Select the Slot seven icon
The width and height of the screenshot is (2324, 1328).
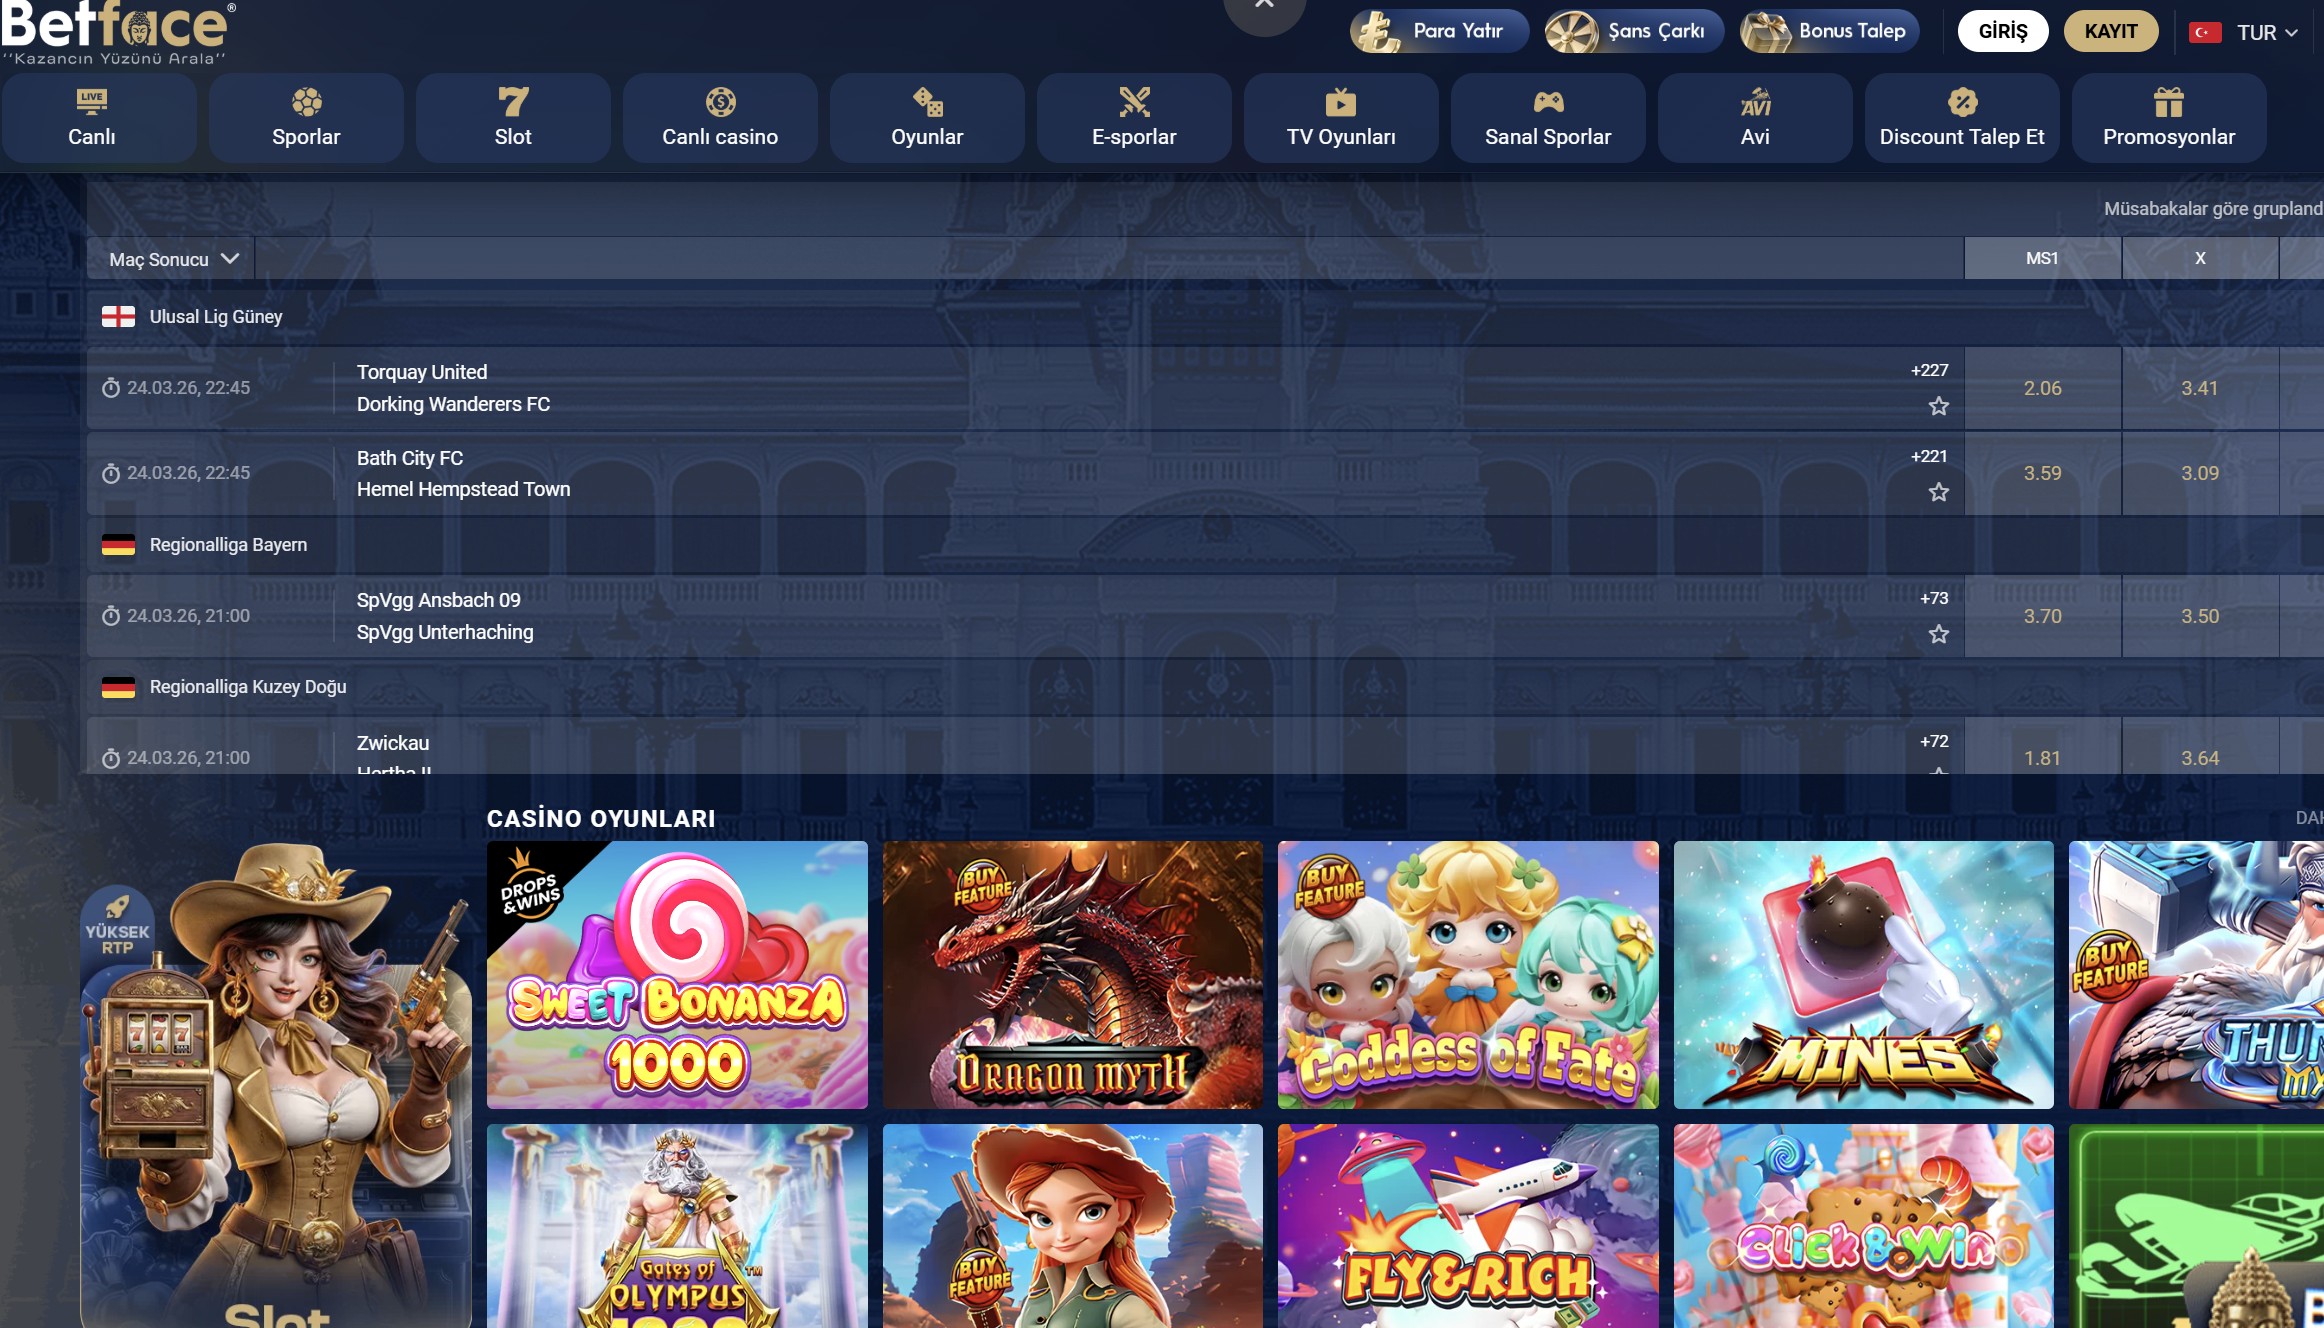[513, 101]
